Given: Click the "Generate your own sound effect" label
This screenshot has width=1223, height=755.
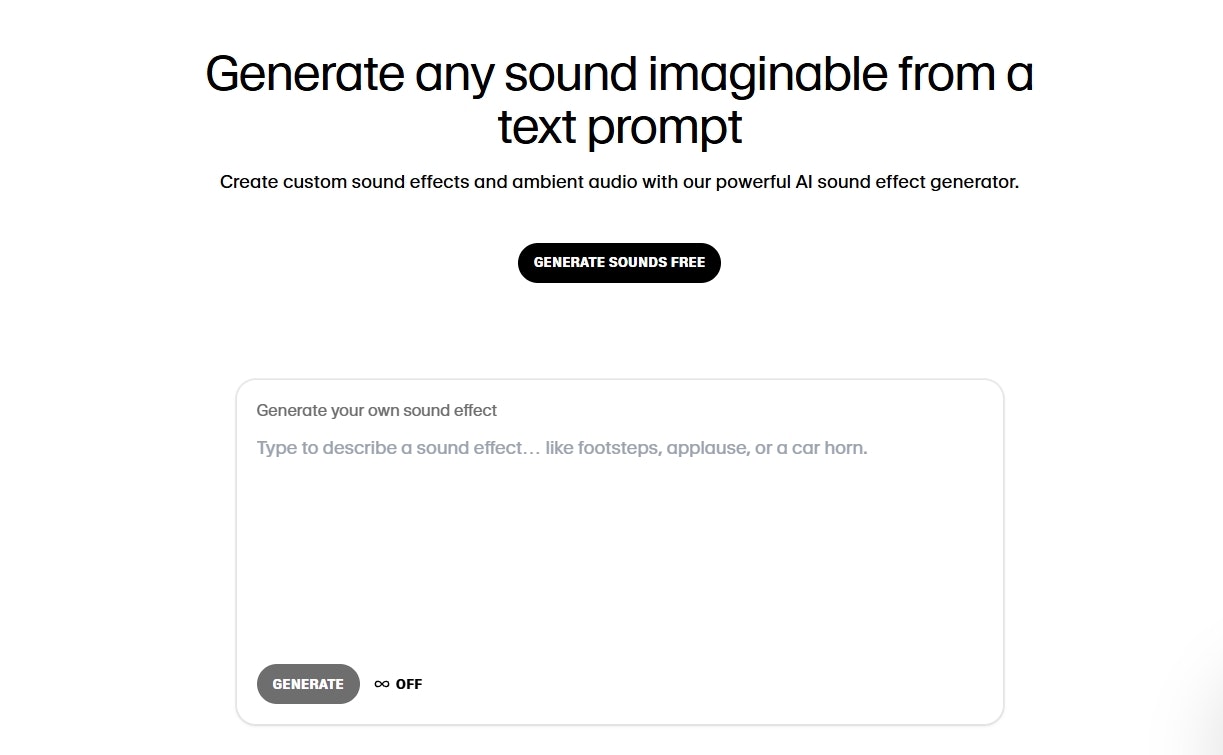Looking at the screenshot, I should click(376, 410).
